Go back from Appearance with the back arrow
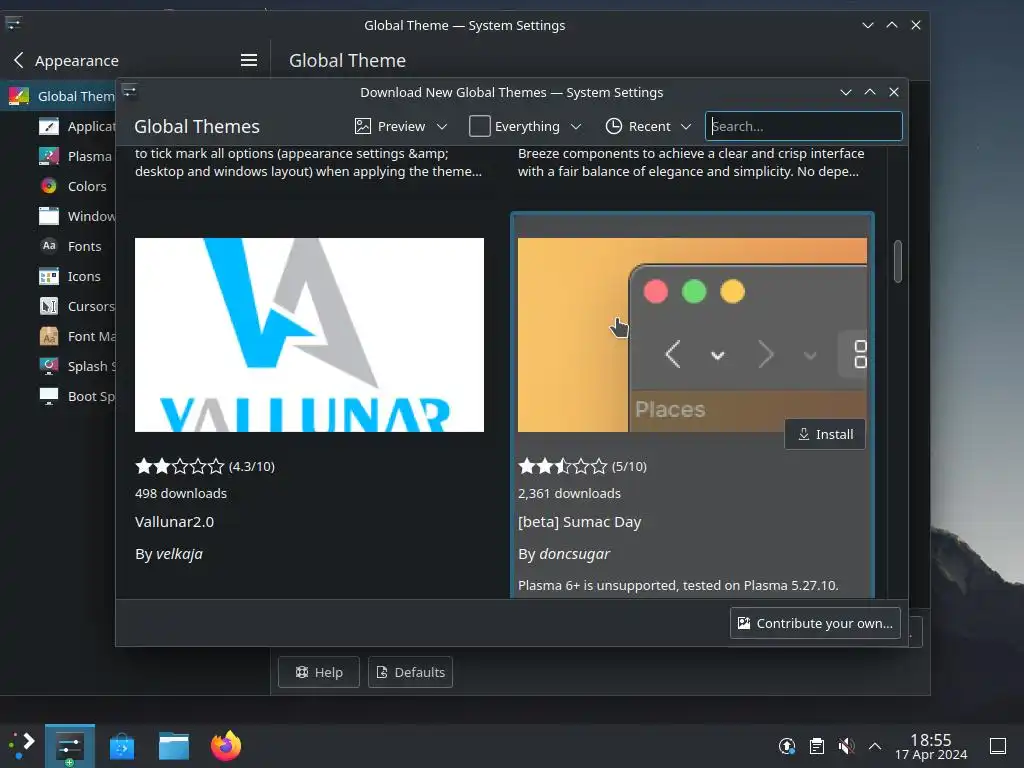This screenshot has height=768, width=1024. 18,61
